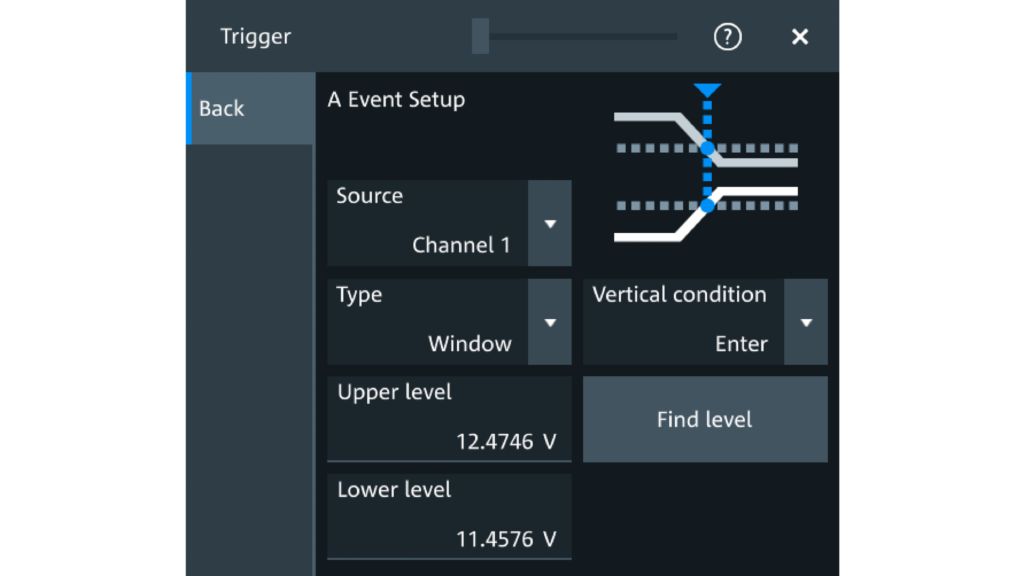Click the Trigger dialog title
This screenshot has width=1024, height=576.
click(x=256, y=37)
